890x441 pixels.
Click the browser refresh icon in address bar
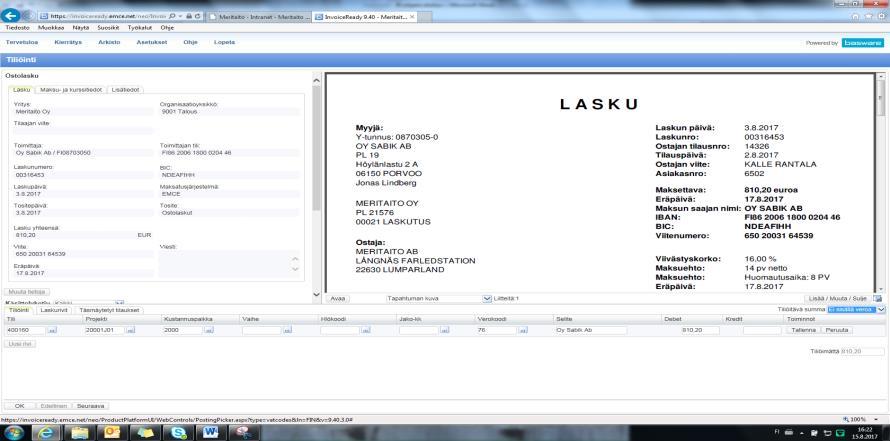tap(197, 16)
